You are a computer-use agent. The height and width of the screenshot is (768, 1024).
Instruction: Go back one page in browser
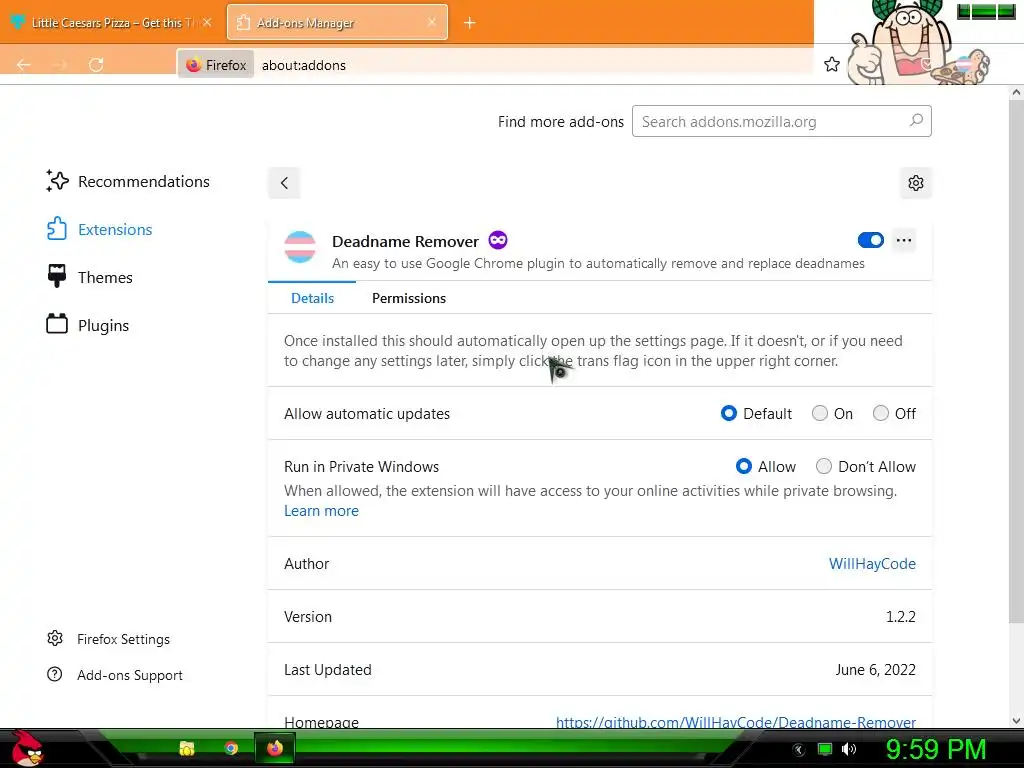coord(24,64)
